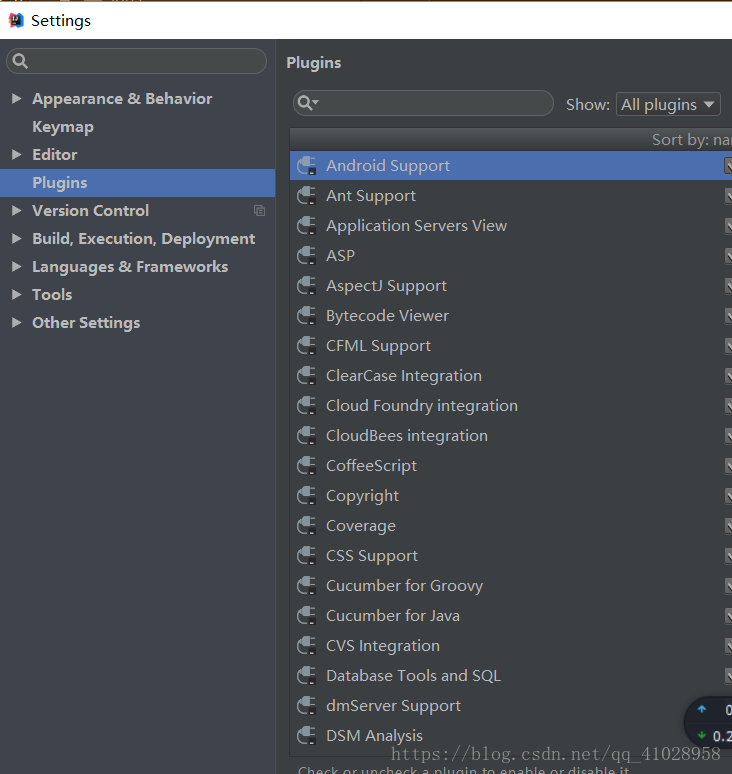Select the AspectJ Support row

pyautogui.click(x=511, y=286)
